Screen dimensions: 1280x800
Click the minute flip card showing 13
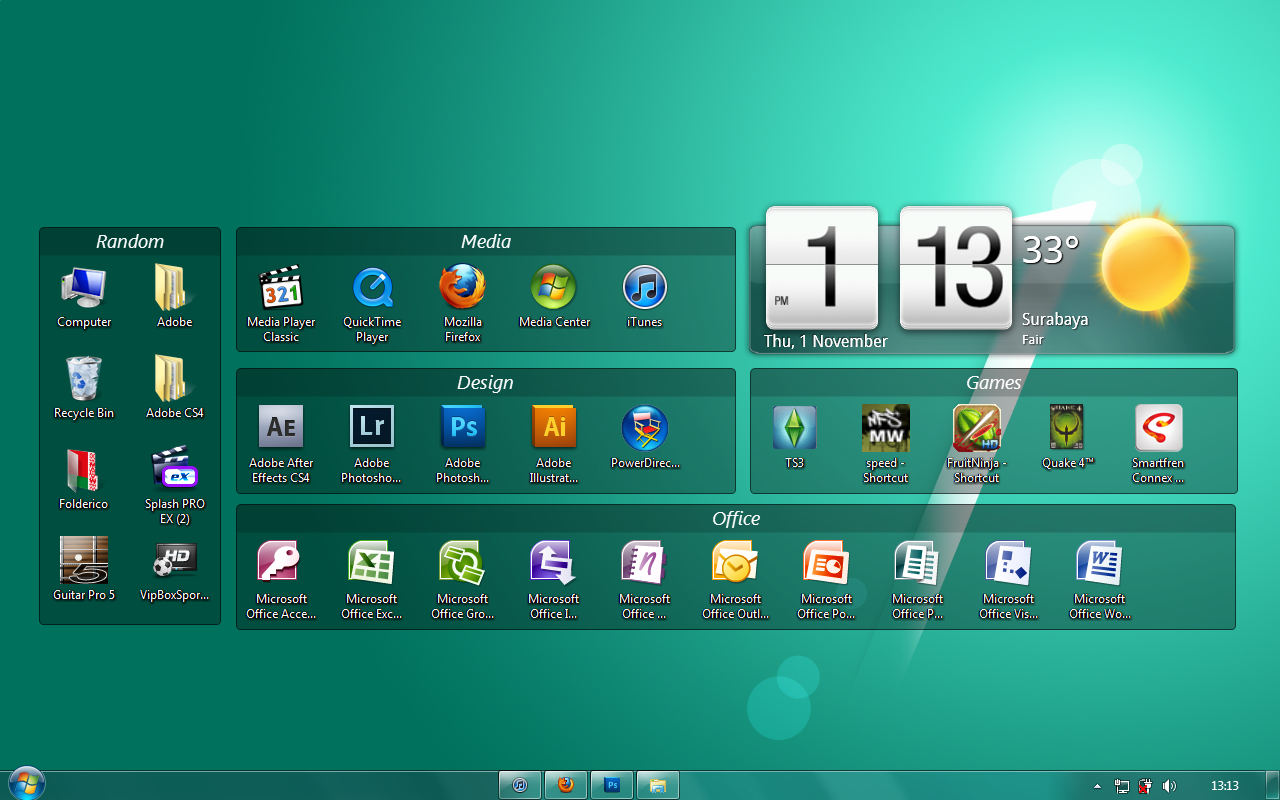click(956, 267)
